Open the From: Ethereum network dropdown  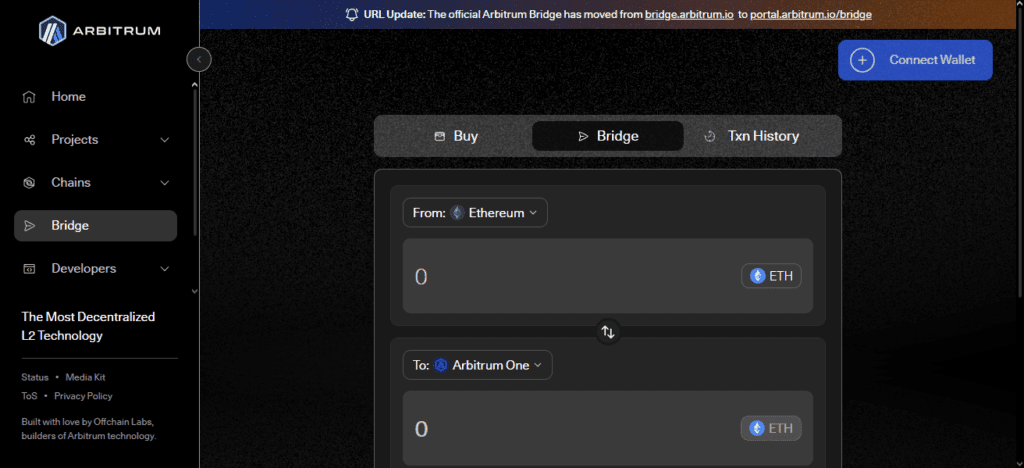475,213
